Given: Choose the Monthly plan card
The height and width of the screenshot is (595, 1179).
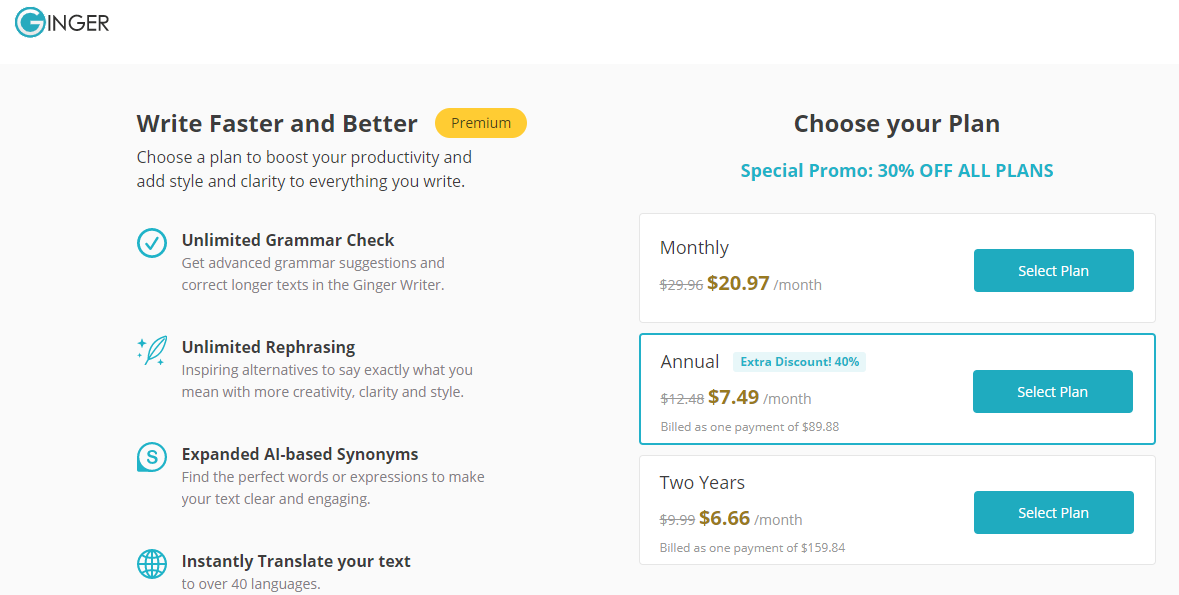Looking at the screenshot, I should pos(897,269).
